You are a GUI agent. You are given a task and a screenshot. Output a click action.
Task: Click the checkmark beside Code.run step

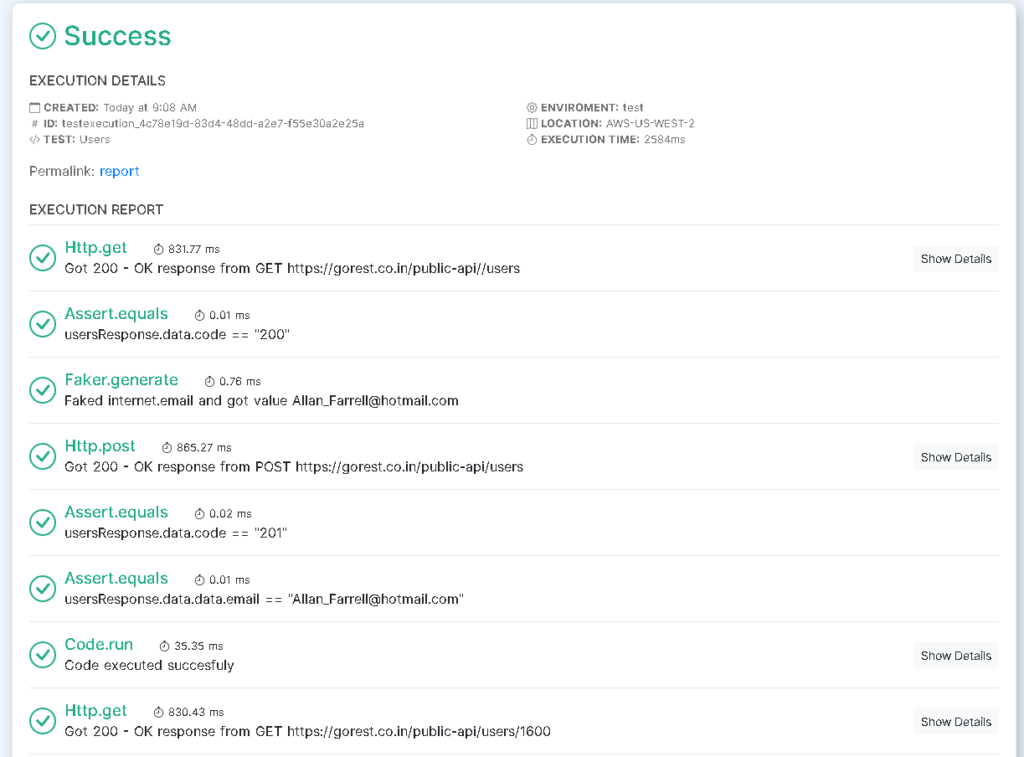point(42,655)
